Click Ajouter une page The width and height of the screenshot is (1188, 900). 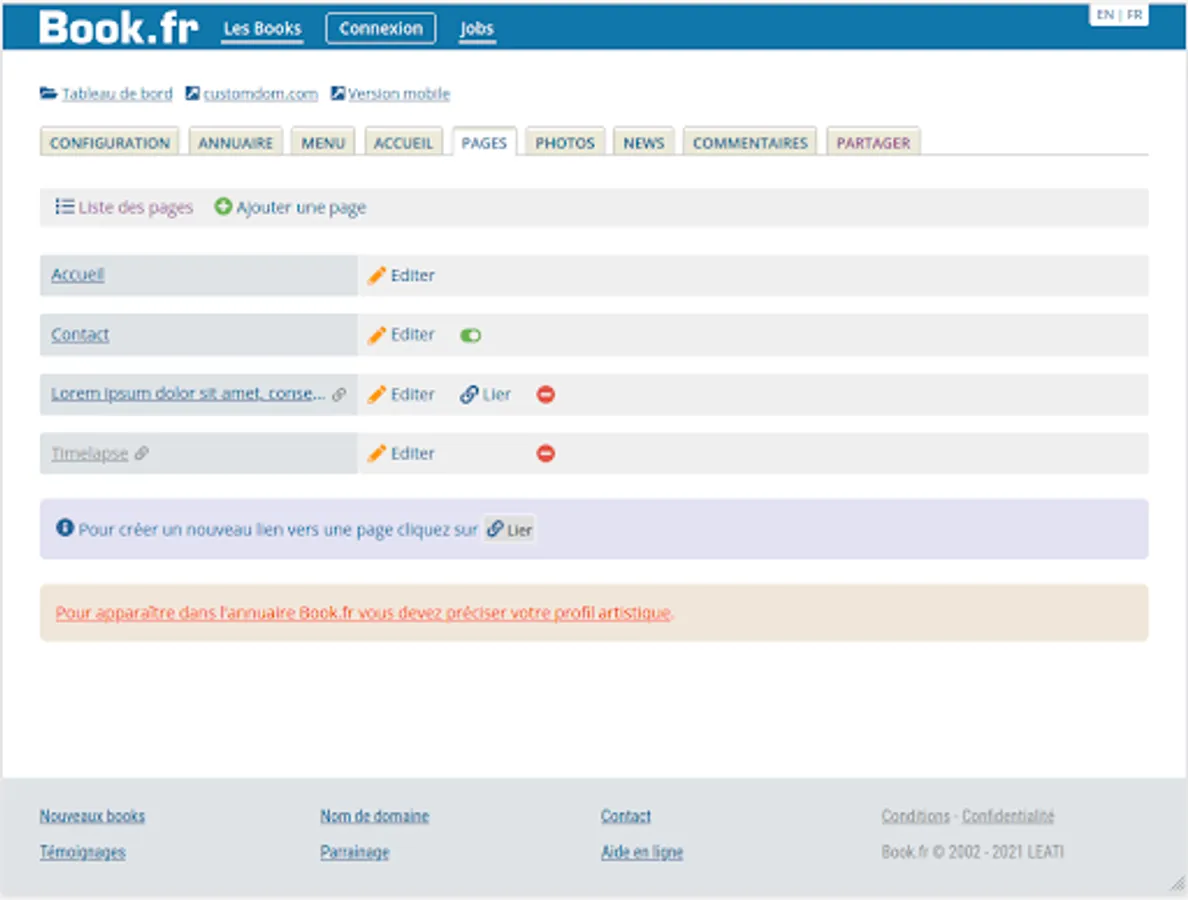tap(301, 208)
